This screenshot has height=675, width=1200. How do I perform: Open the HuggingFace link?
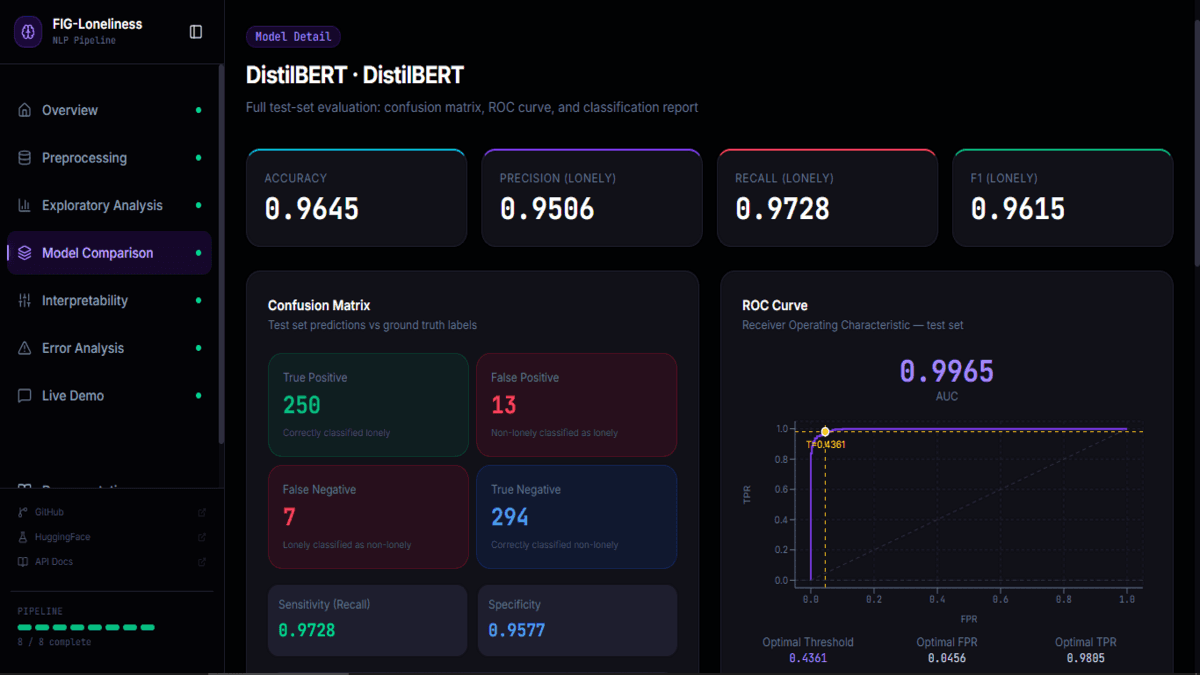point(112,537)
